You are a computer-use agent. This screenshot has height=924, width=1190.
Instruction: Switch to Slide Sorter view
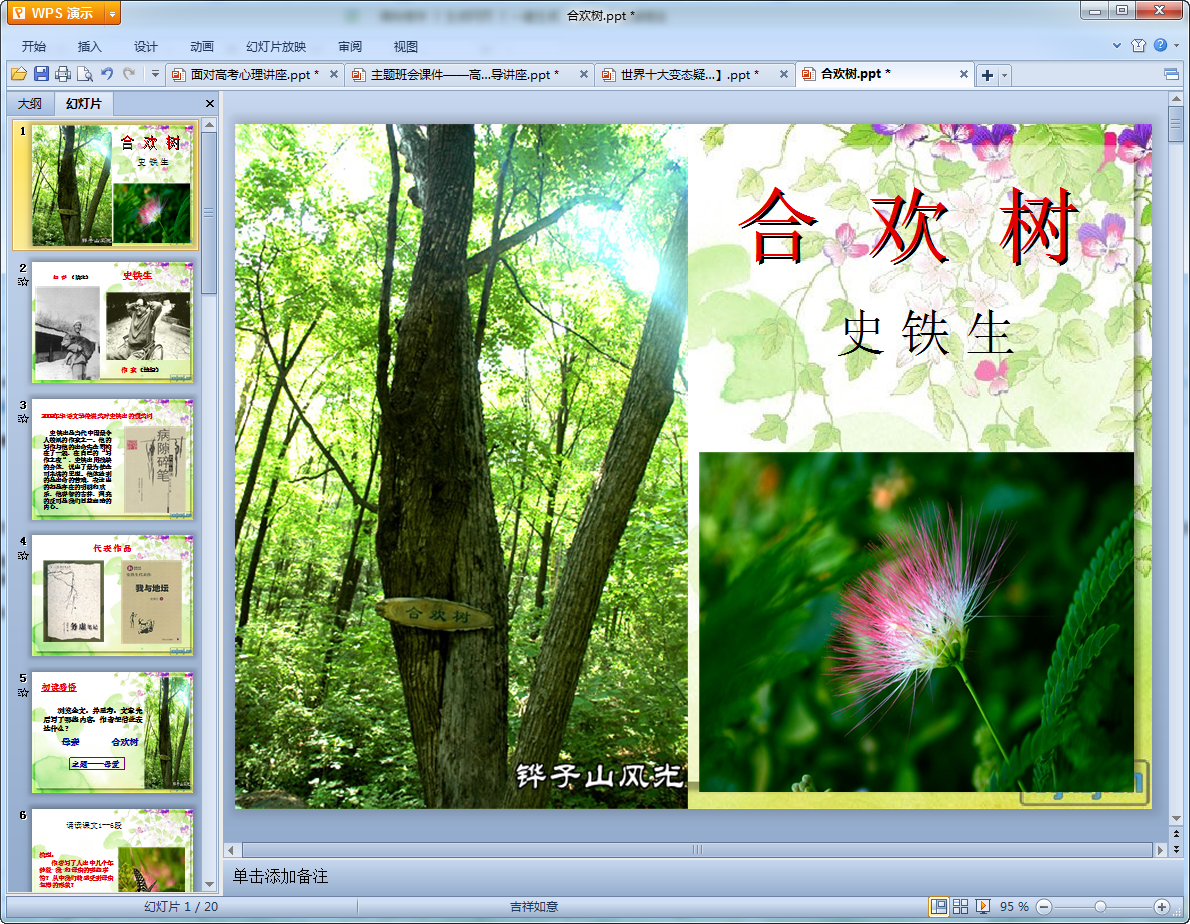coord(960,907)
